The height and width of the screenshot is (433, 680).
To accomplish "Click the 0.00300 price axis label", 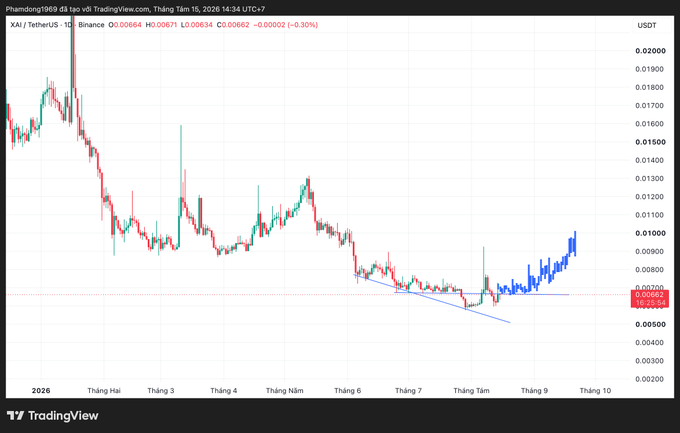I will (650, 361).
